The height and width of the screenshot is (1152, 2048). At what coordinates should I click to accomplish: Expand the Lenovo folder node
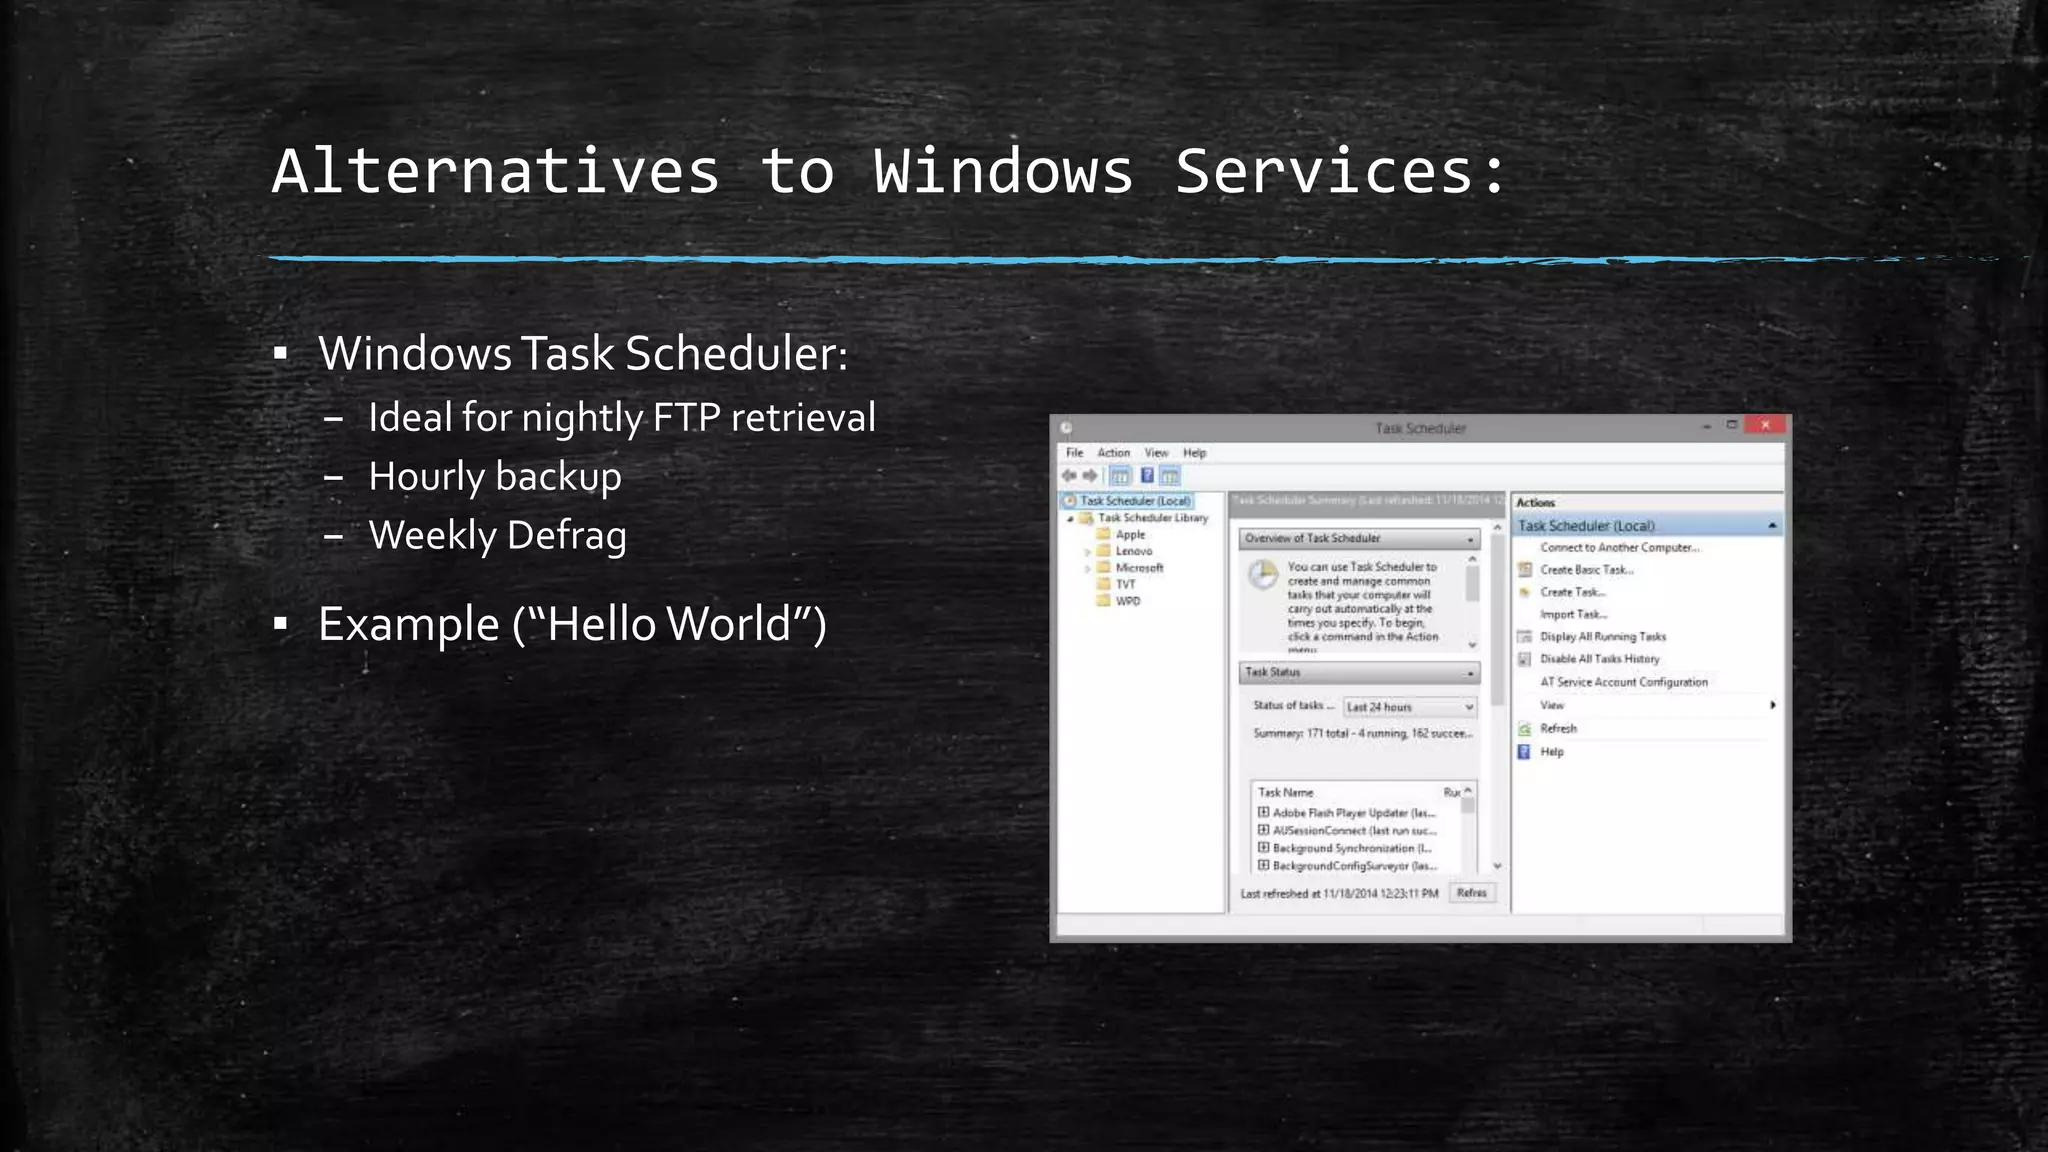[x=1088, y=551]
